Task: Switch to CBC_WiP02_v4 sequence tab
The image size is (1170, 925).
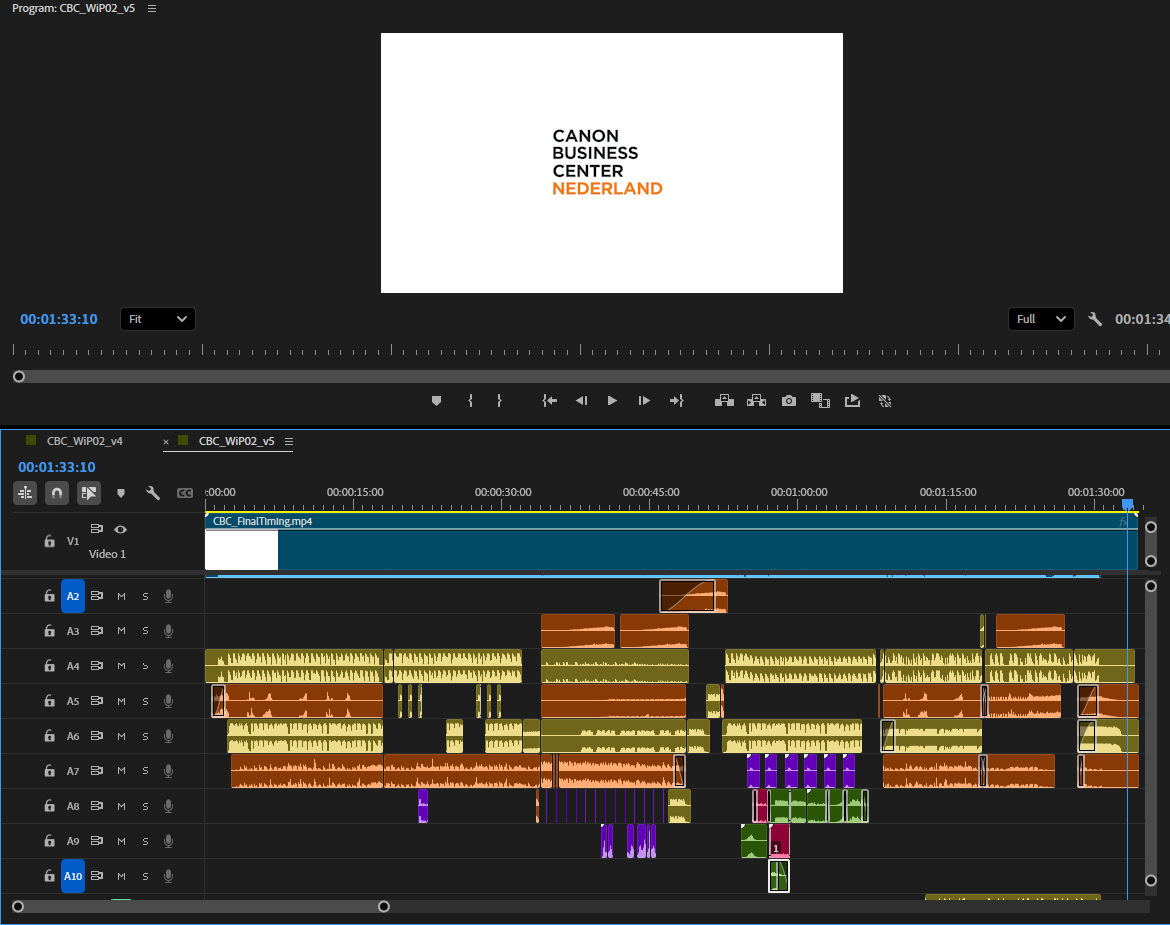Action: click(85, 441)
